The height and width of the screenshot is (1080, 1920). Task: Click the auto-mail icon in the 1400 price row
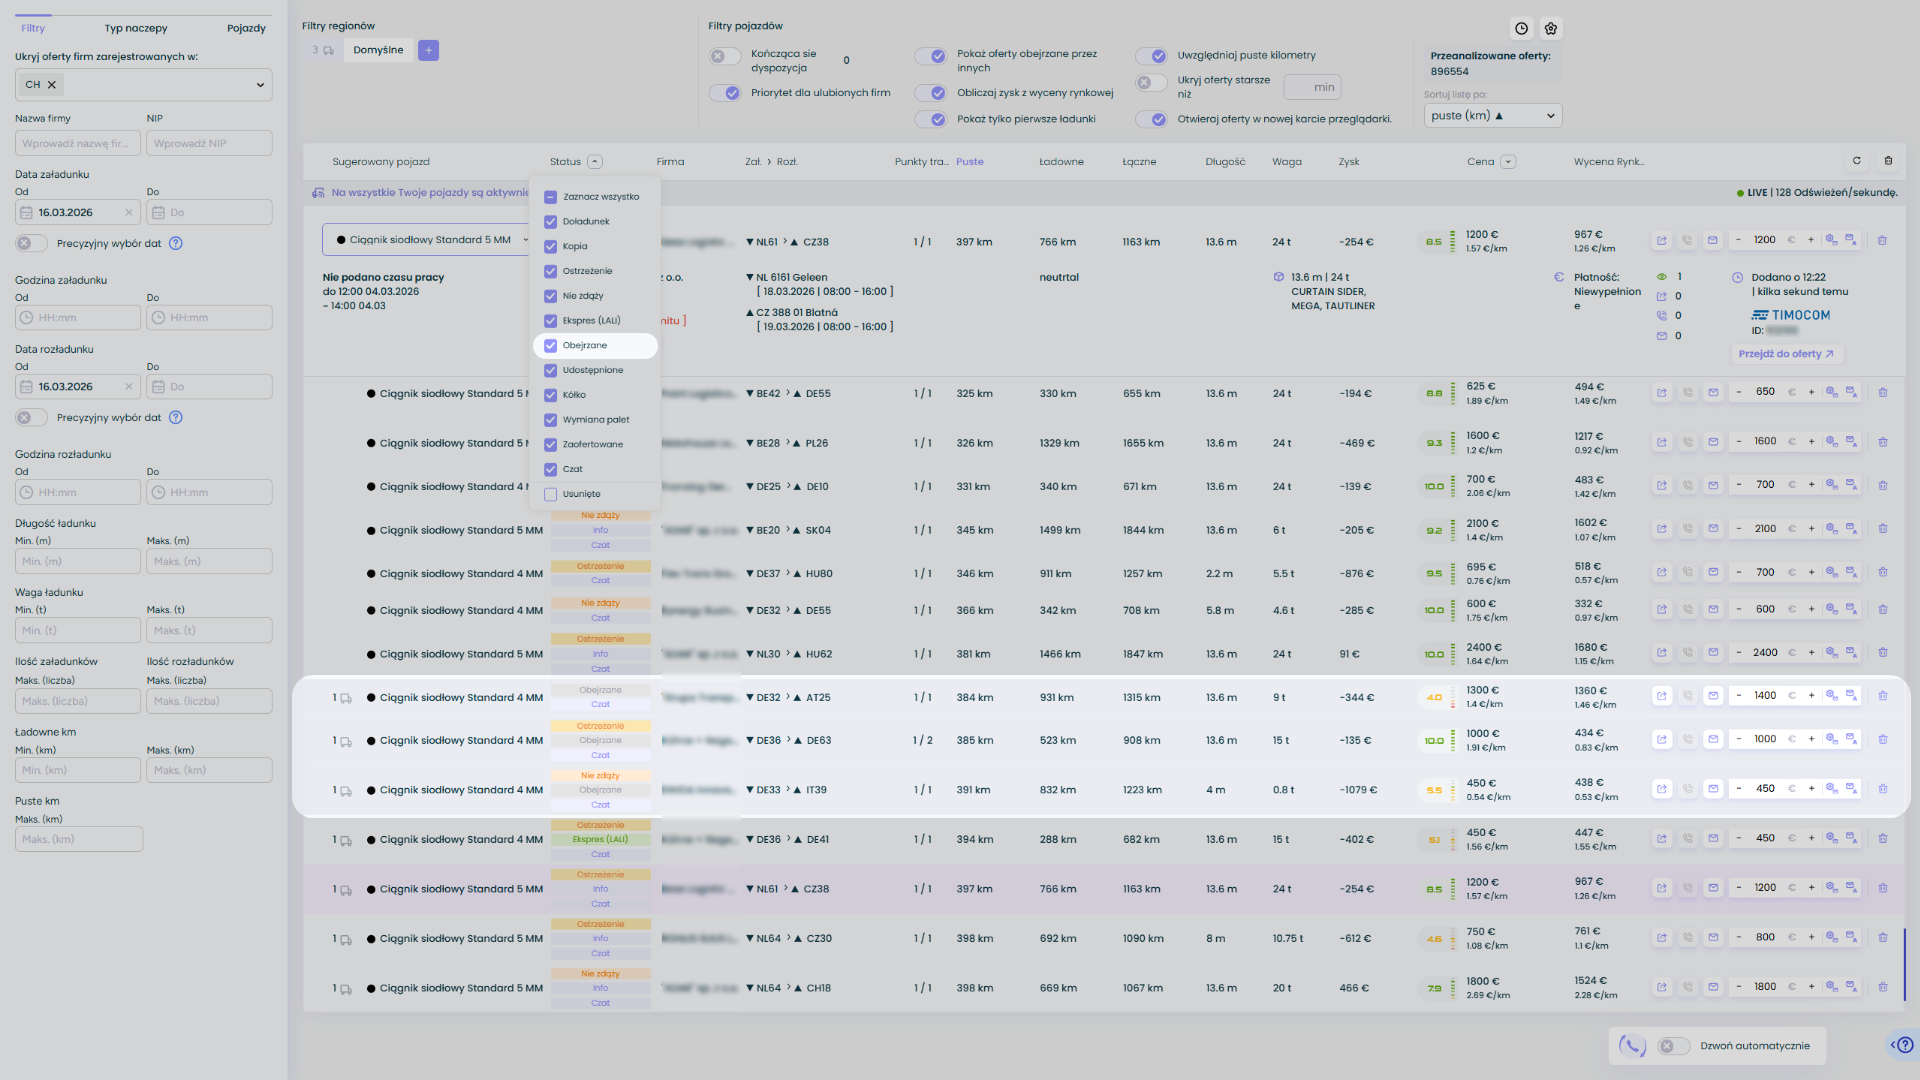tap(1851, 696)
